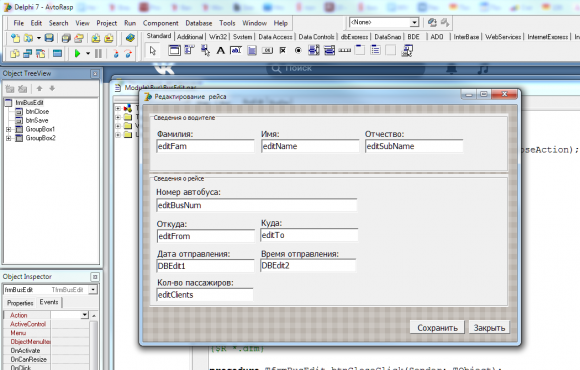
Task: Open the frmBusEdit object selector dropdown
Action: [x=93, y=289]
